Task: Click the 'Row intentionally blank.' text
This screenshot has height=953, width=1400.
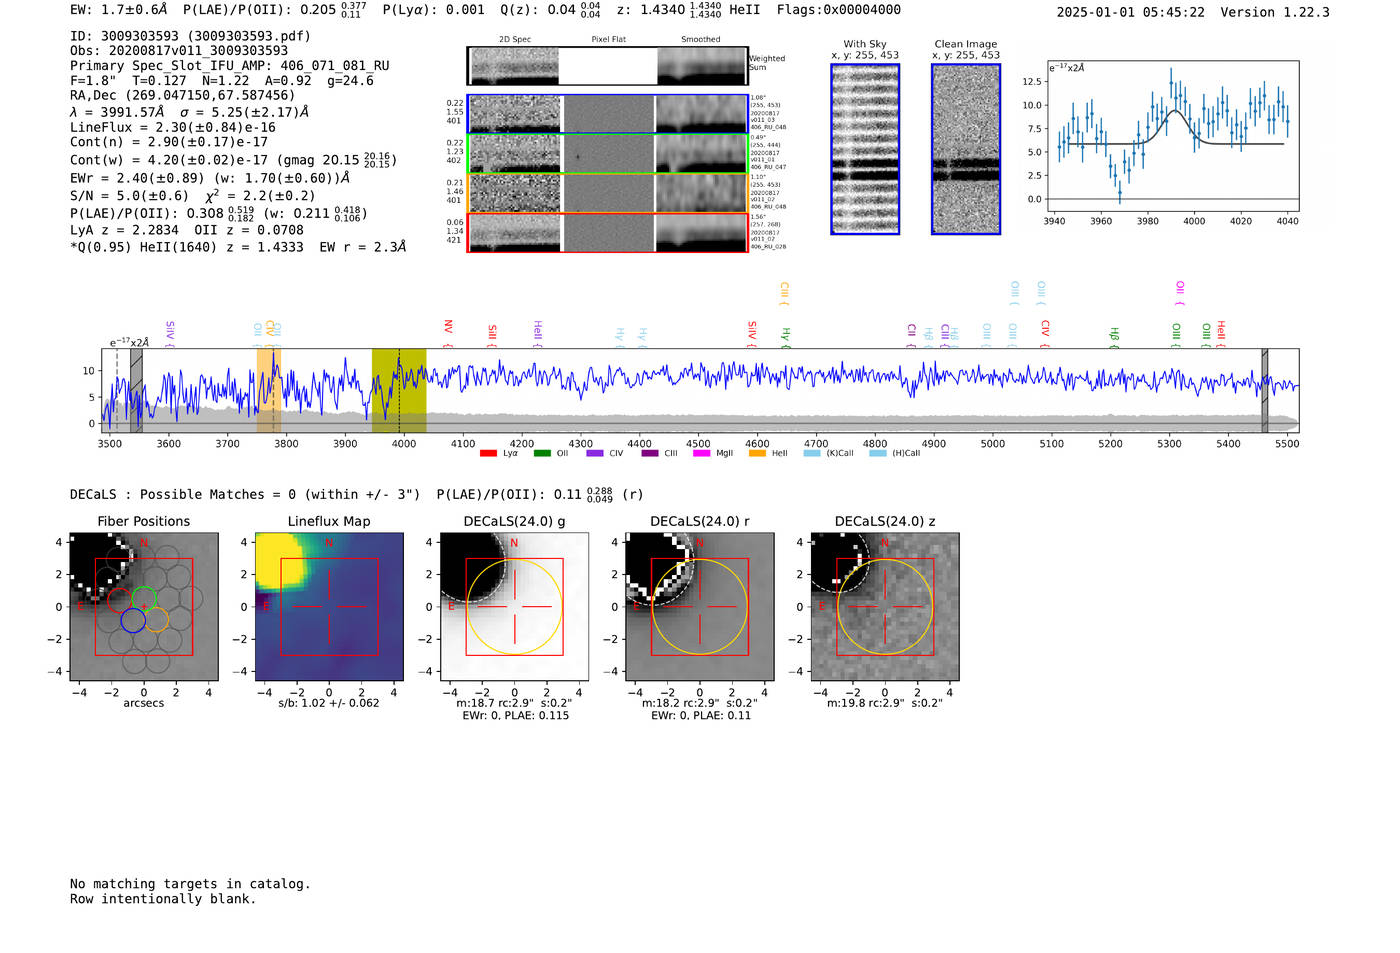Action: [x=163, y=899]
